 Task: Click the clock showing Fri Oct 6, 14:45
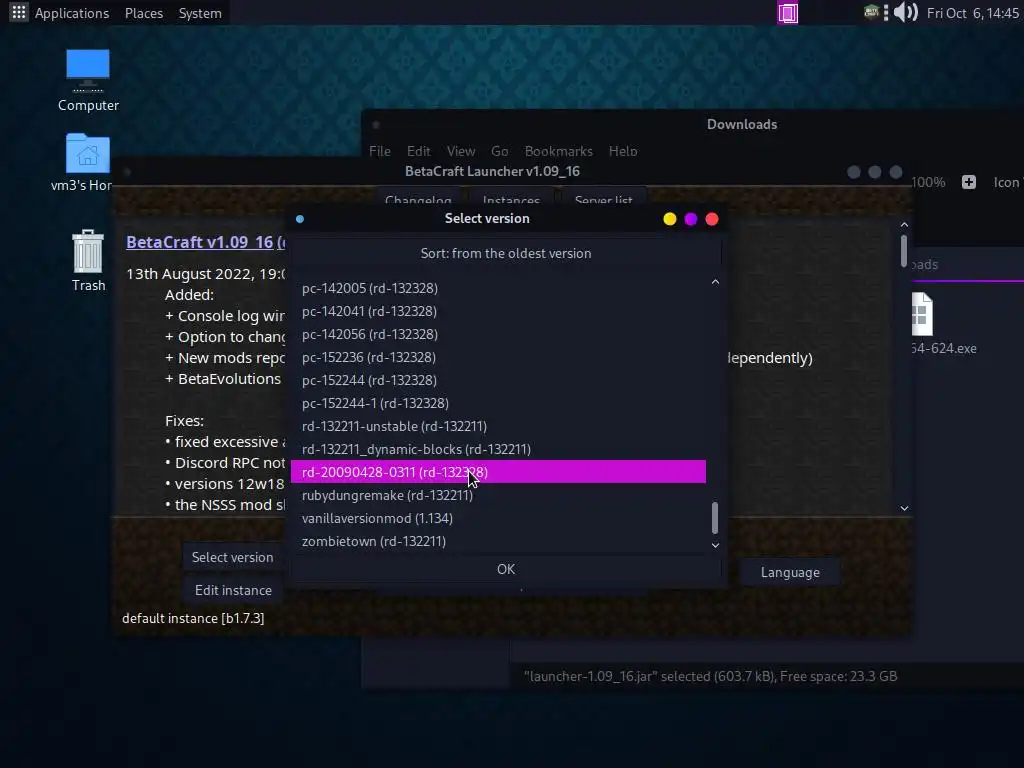[x=972, y=13]
